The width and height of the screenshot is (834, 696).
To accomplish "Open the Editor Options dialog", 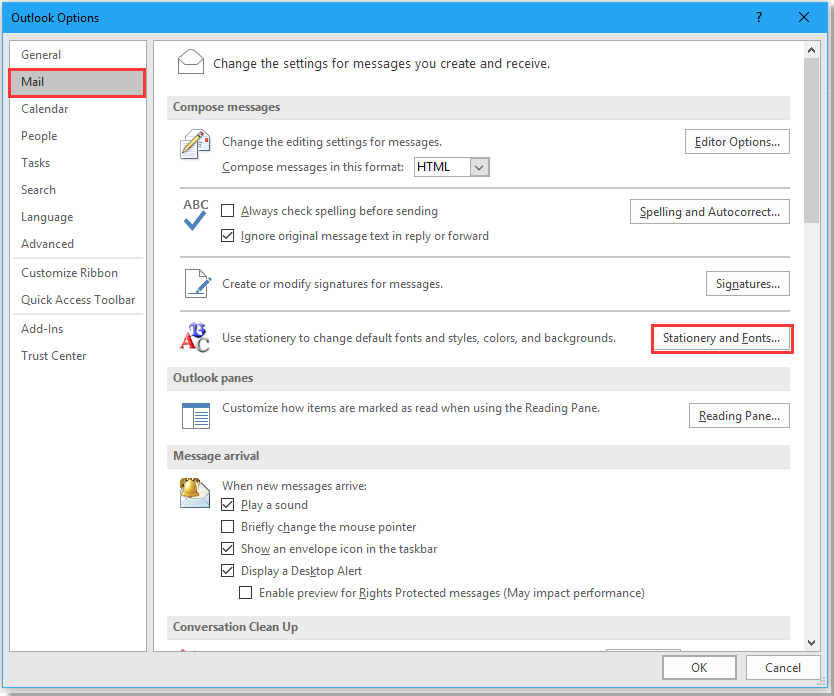I will tap(737, 141).
